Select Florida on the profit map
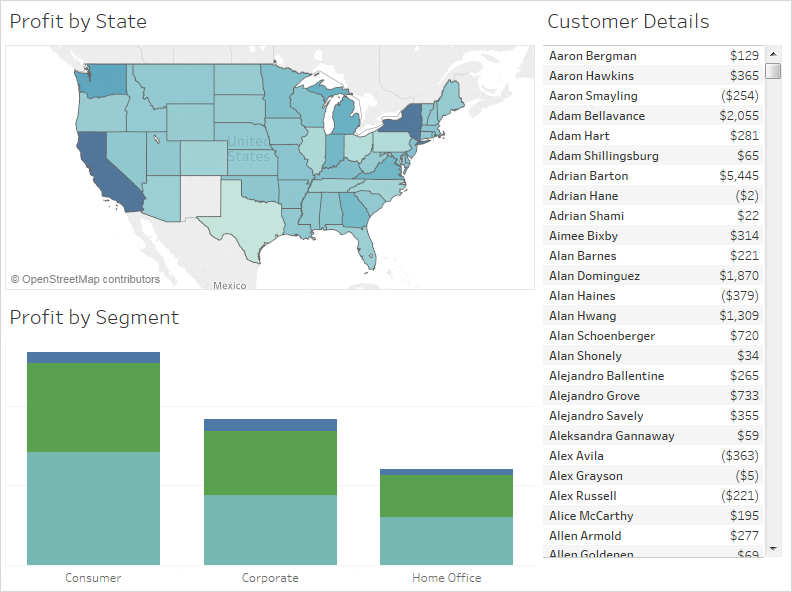The image size is (792, 592). [x=367, y=246]
